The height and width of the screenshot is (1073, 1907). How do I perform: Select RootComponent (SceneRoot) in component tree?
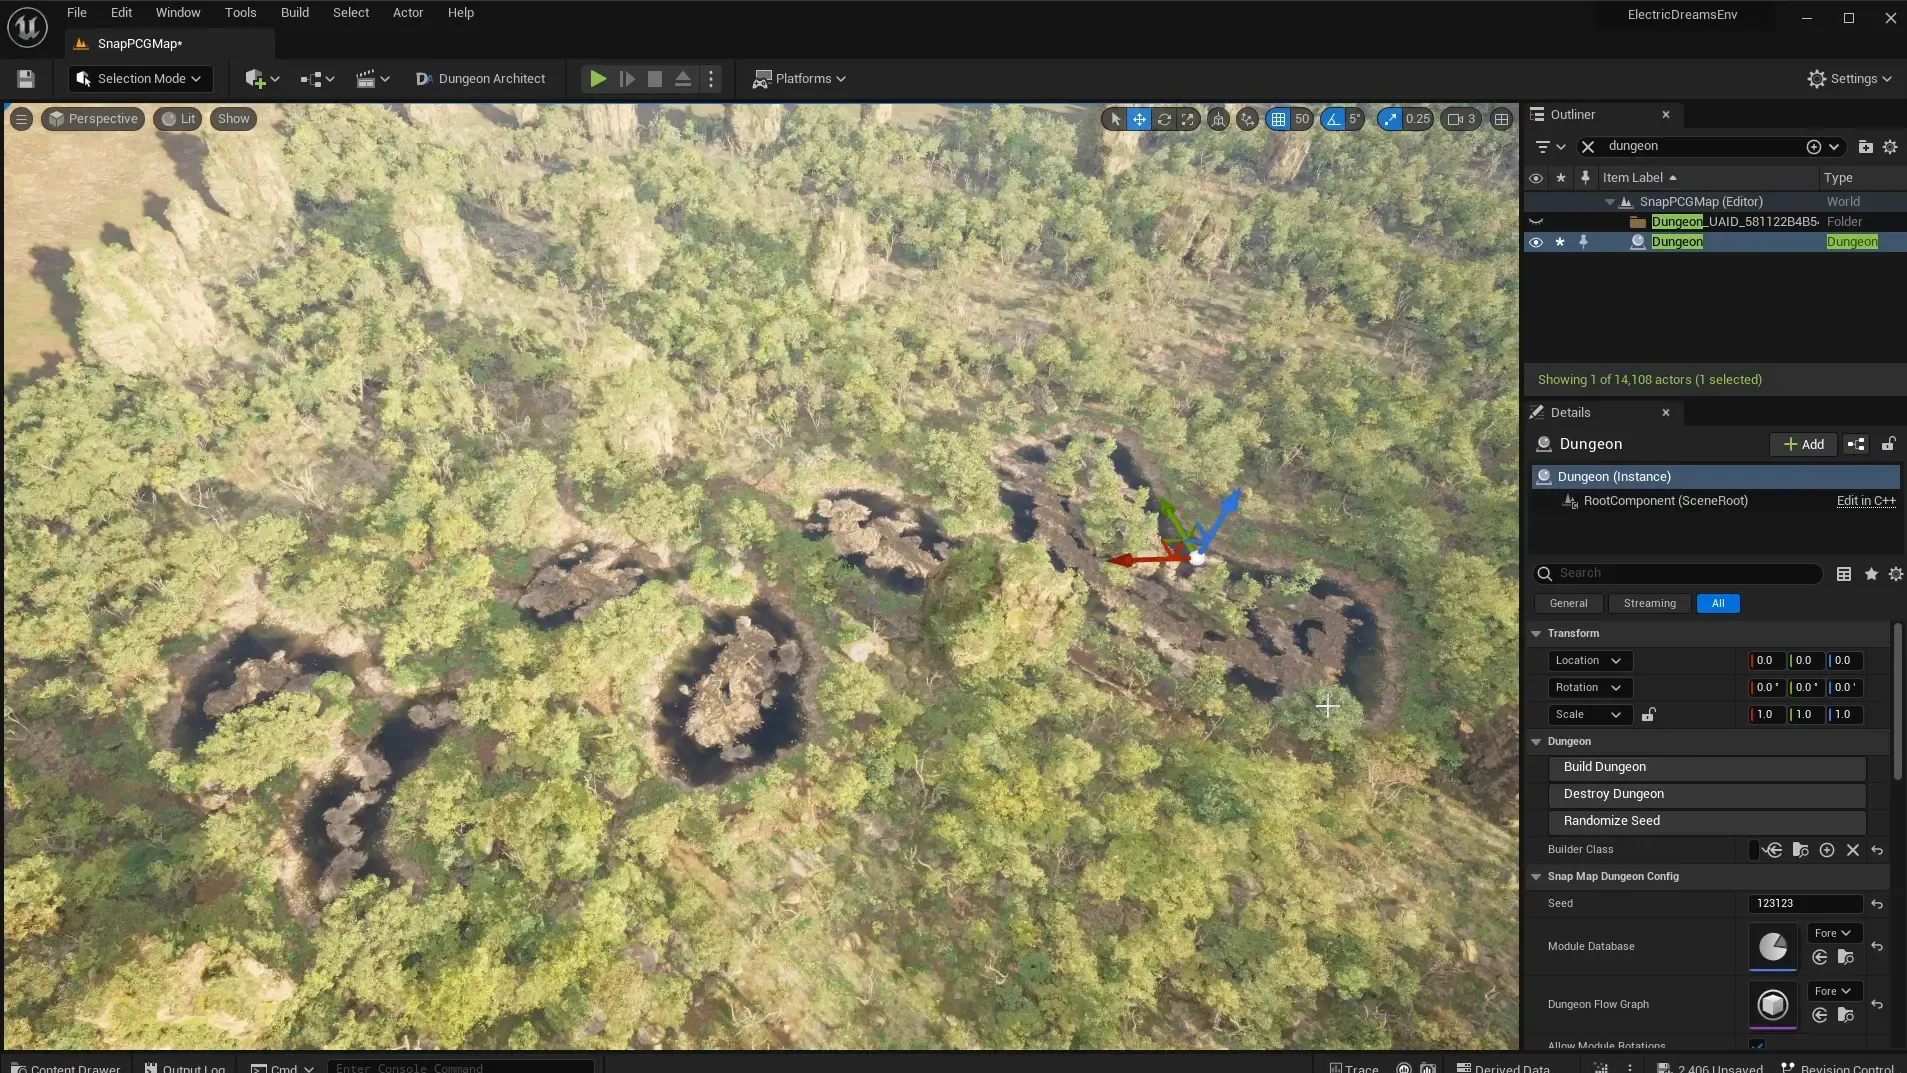tap(1665, 501)
